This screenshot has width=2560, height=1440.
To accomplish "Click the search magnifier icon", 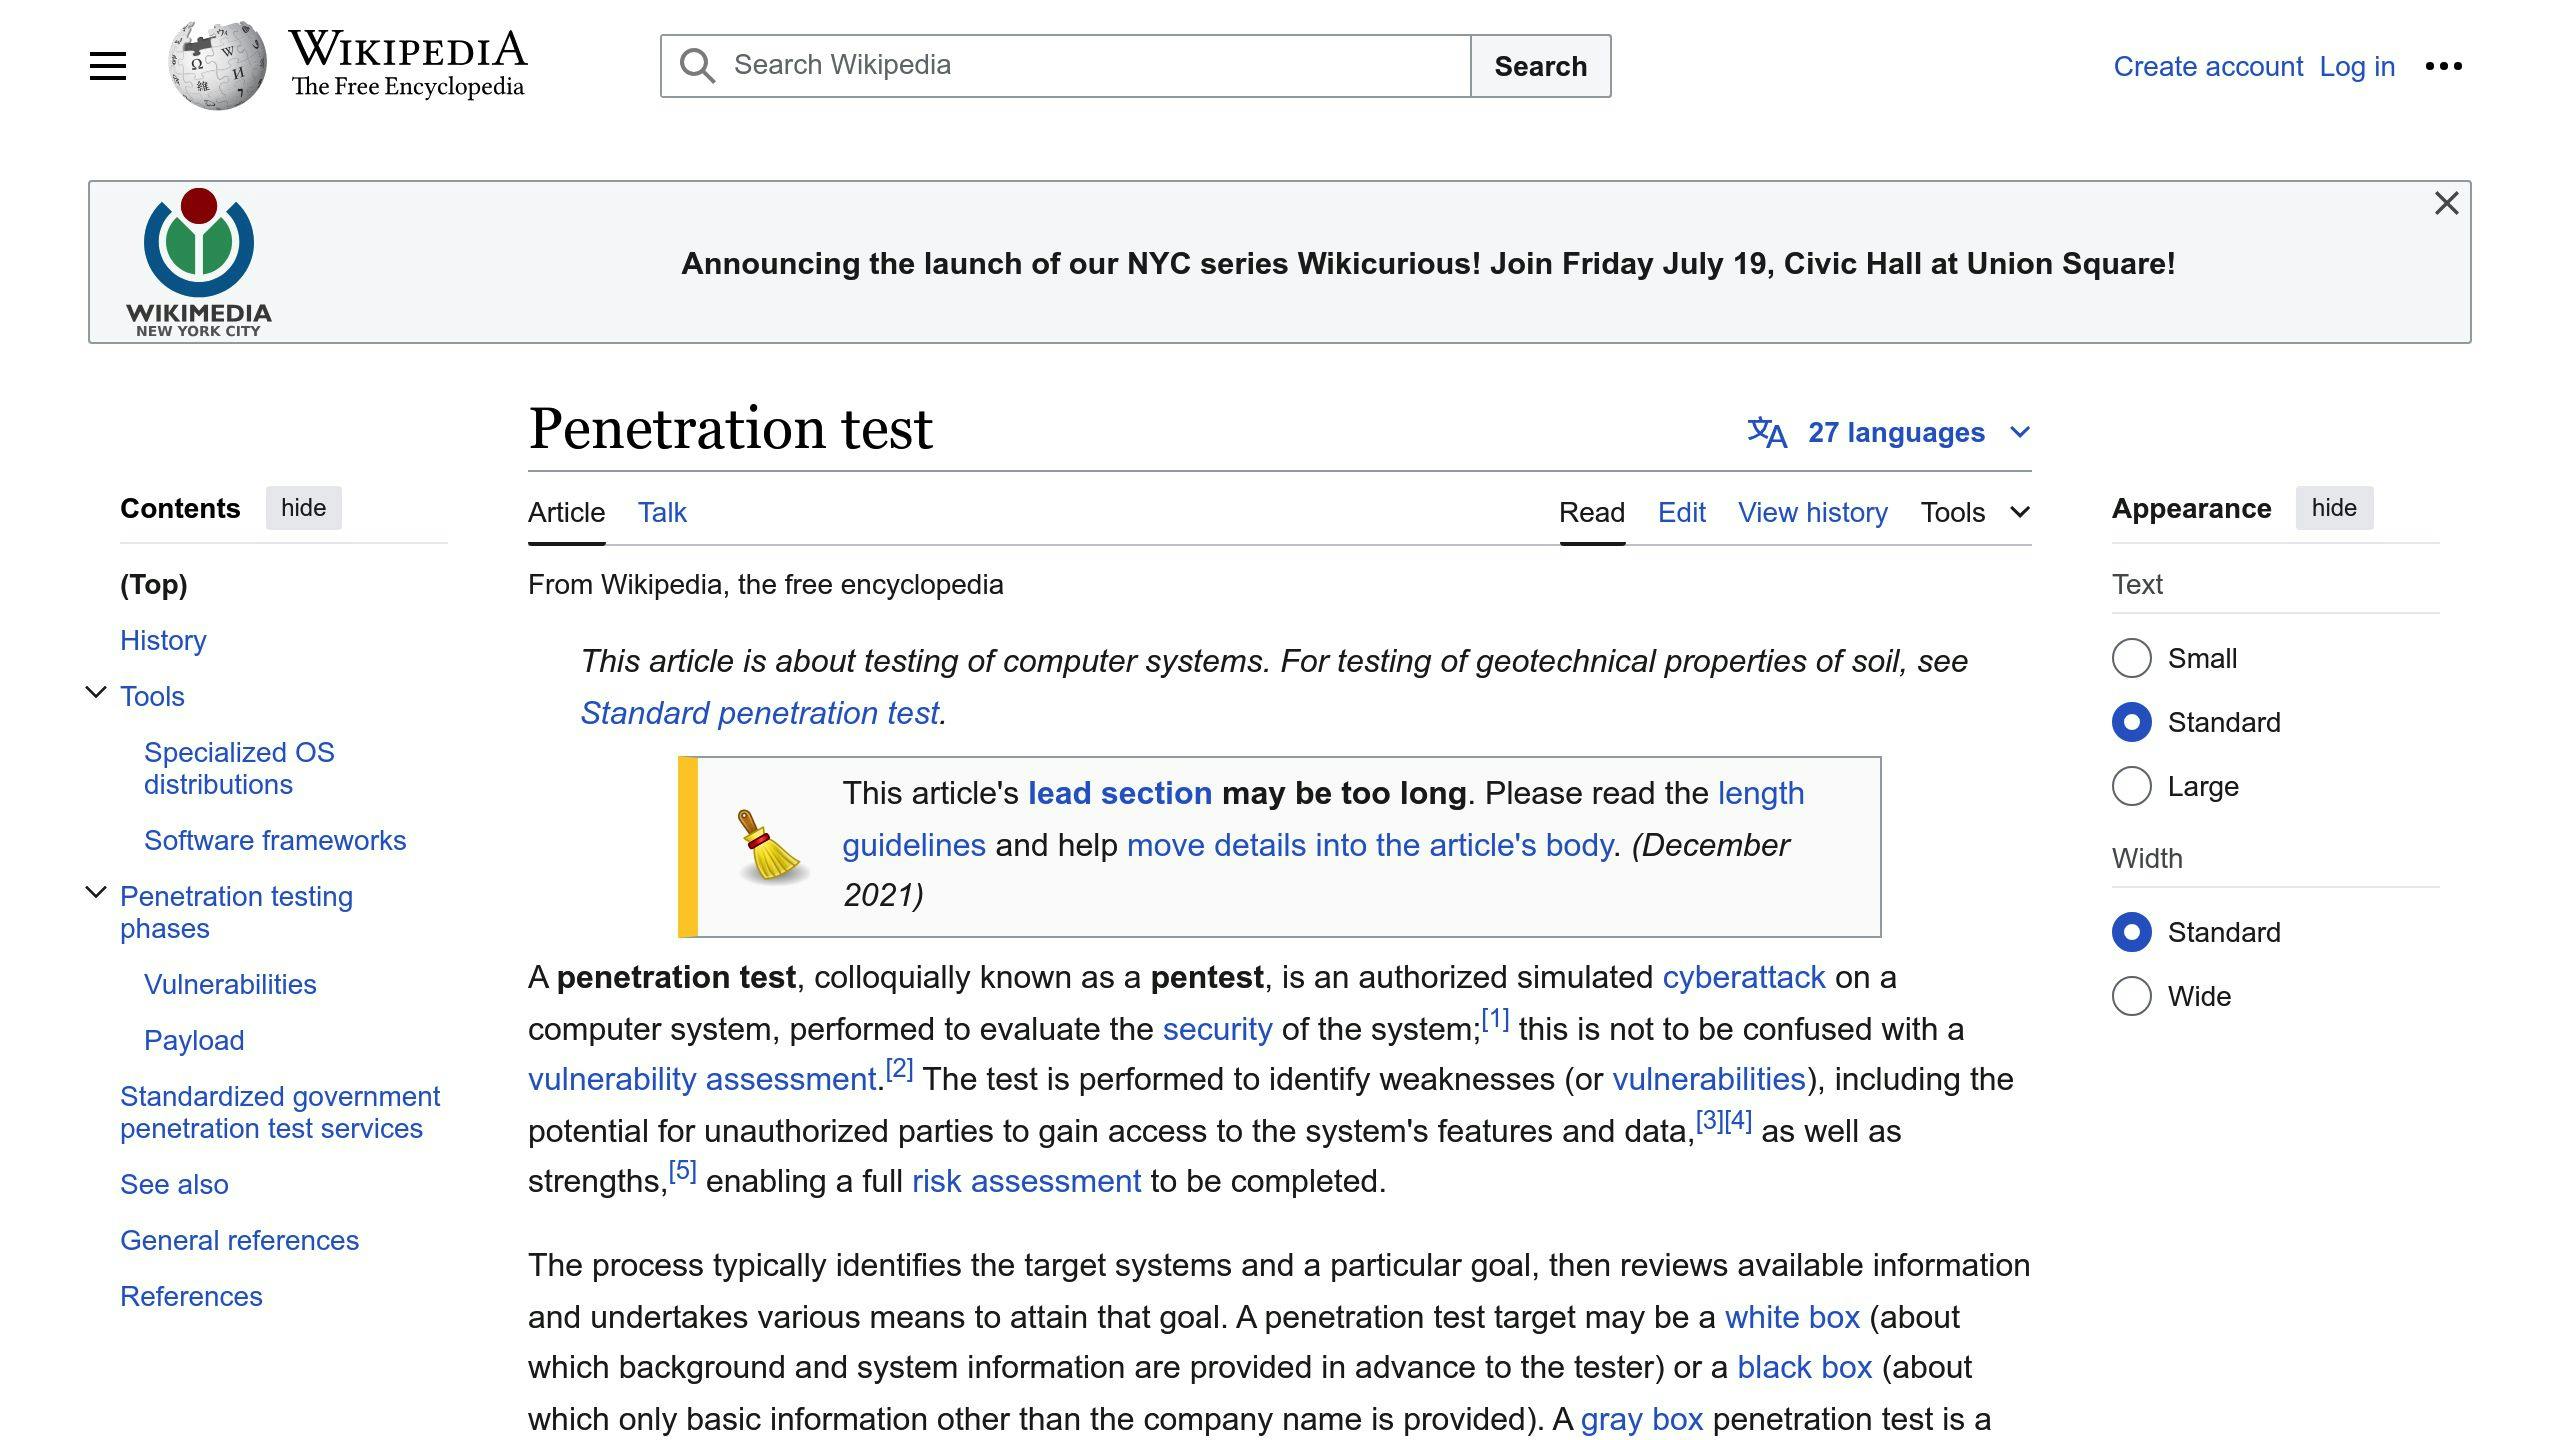I will (x=696, y=67).
